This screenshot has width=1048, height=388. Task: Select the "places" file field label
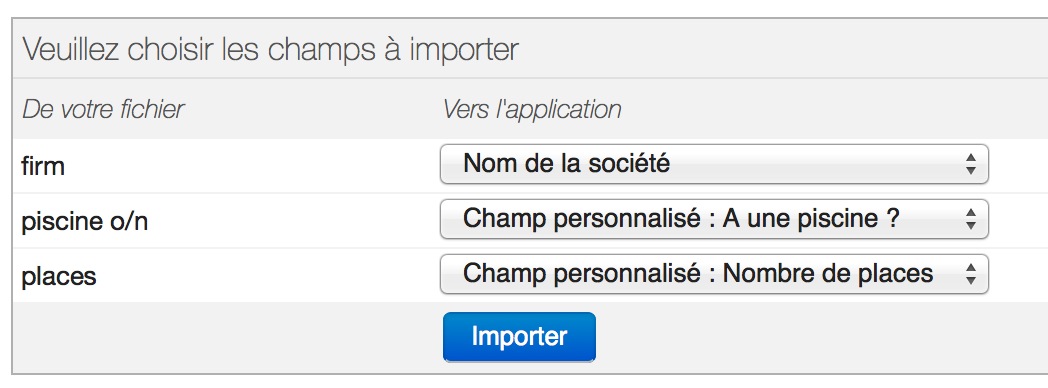[59, 276]
